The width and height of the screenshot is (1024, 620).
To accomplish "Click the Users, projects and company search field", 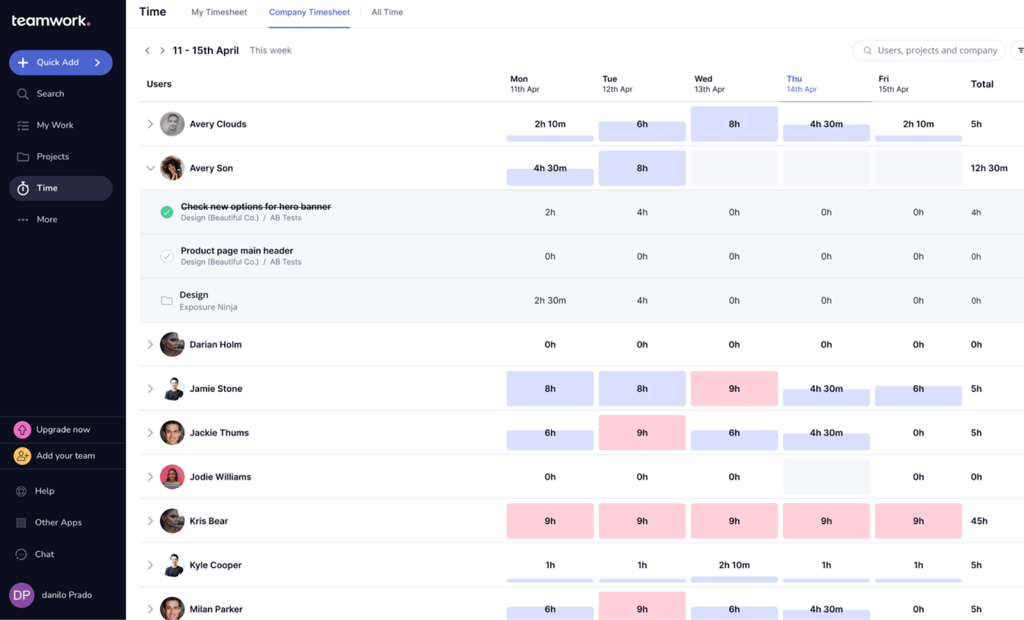I will [x=928, y=49].
